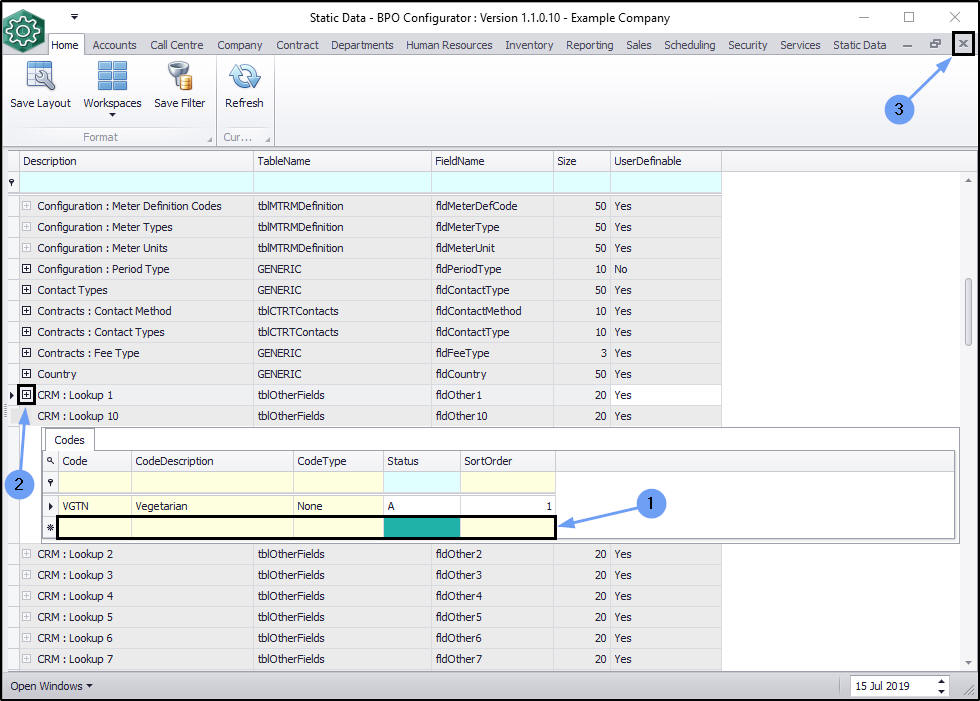Screen dimensions: 980x701
Task: Click the teal Status cell in new row
Action: pos(421,527)
